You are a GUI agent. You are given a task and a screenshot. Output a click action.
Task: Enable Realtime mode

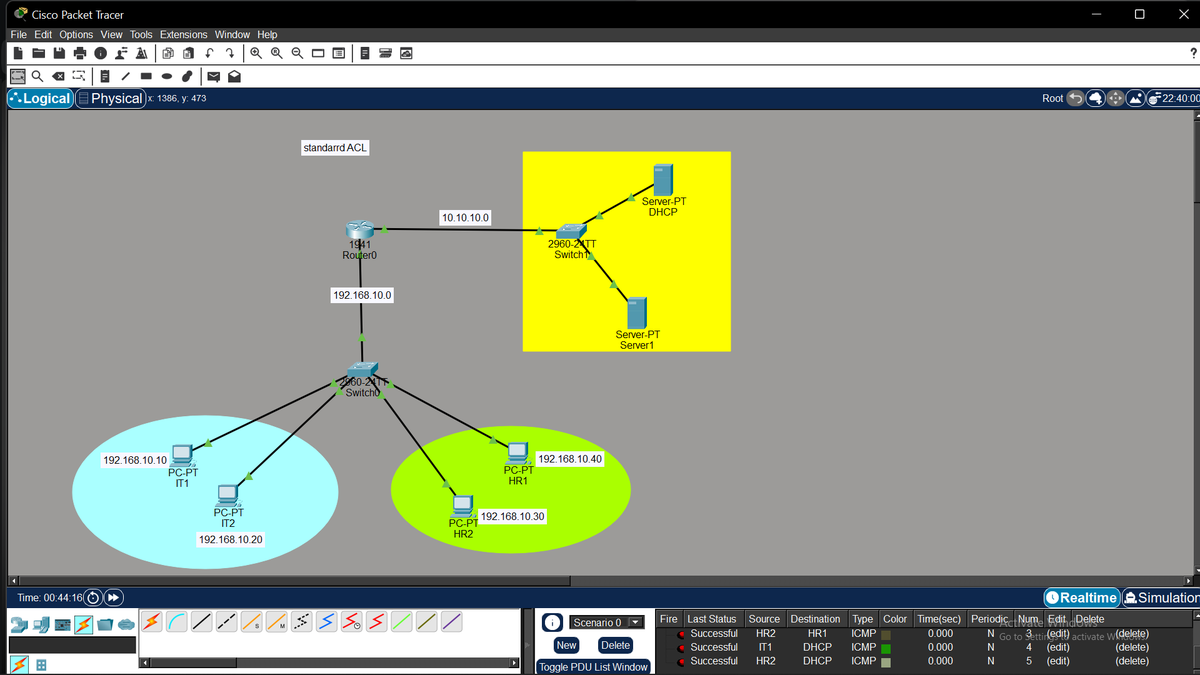[1081, 597]
